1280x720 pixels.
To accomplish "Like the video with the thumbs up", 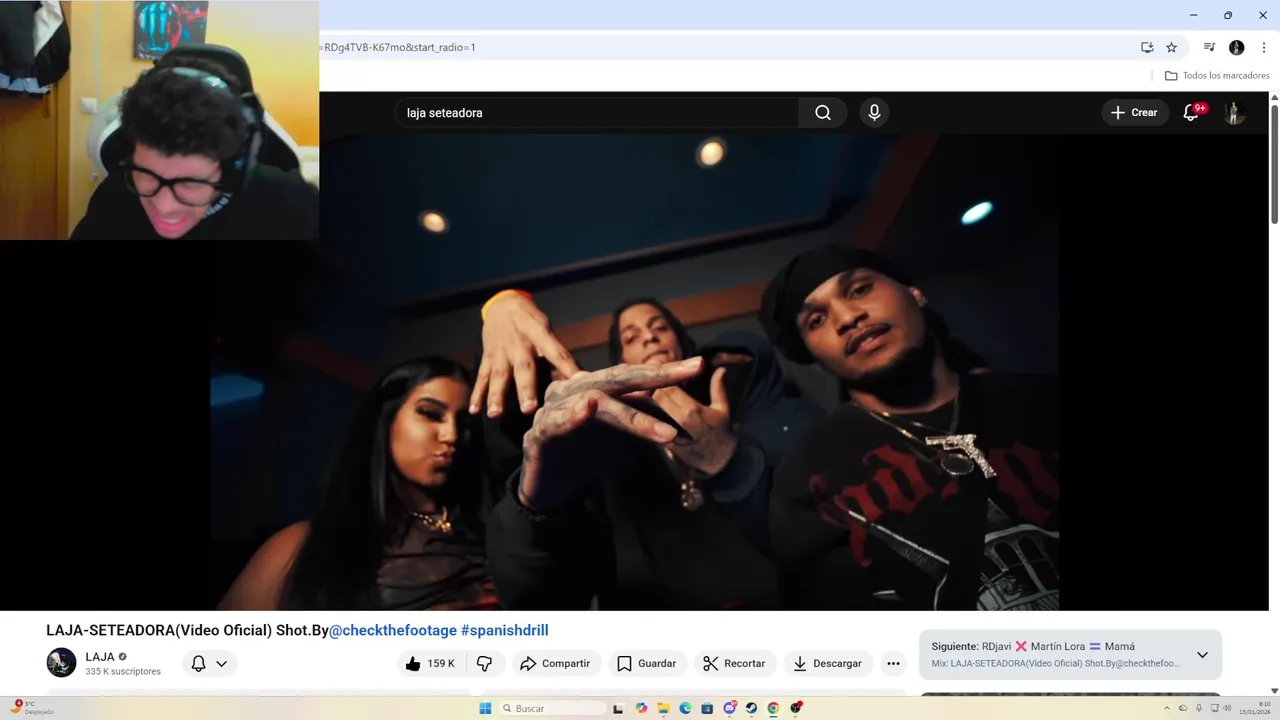I will click(x=430, y=663).
